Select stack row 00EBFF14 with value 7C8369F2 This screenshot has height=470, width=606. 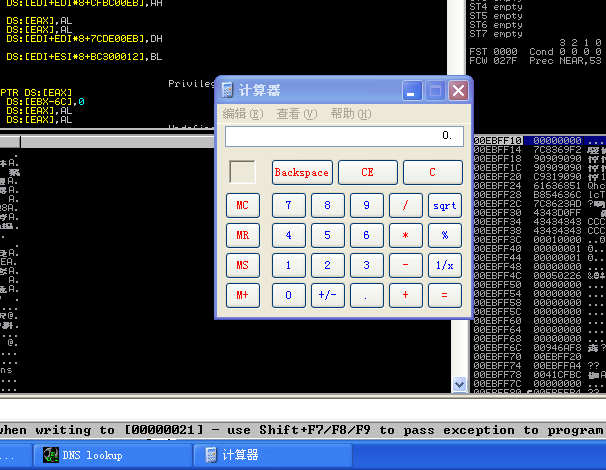[540, 150]
